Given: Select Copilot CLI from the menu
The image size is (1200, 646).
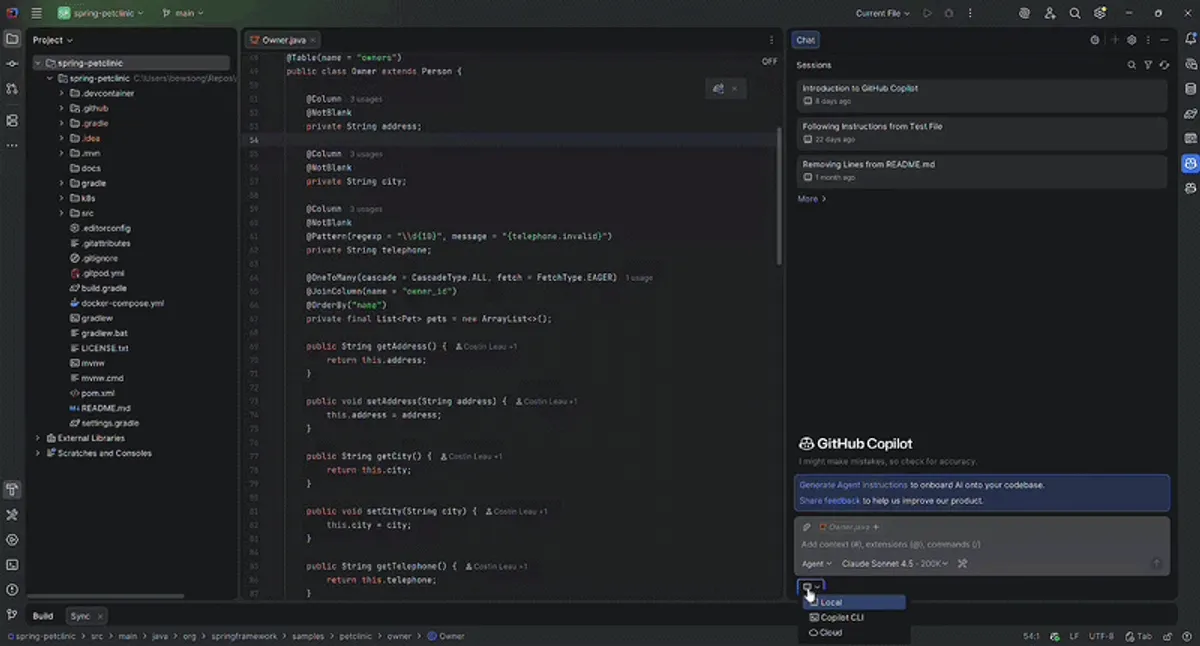Looking at the screenshot, I should coord(855,617).
